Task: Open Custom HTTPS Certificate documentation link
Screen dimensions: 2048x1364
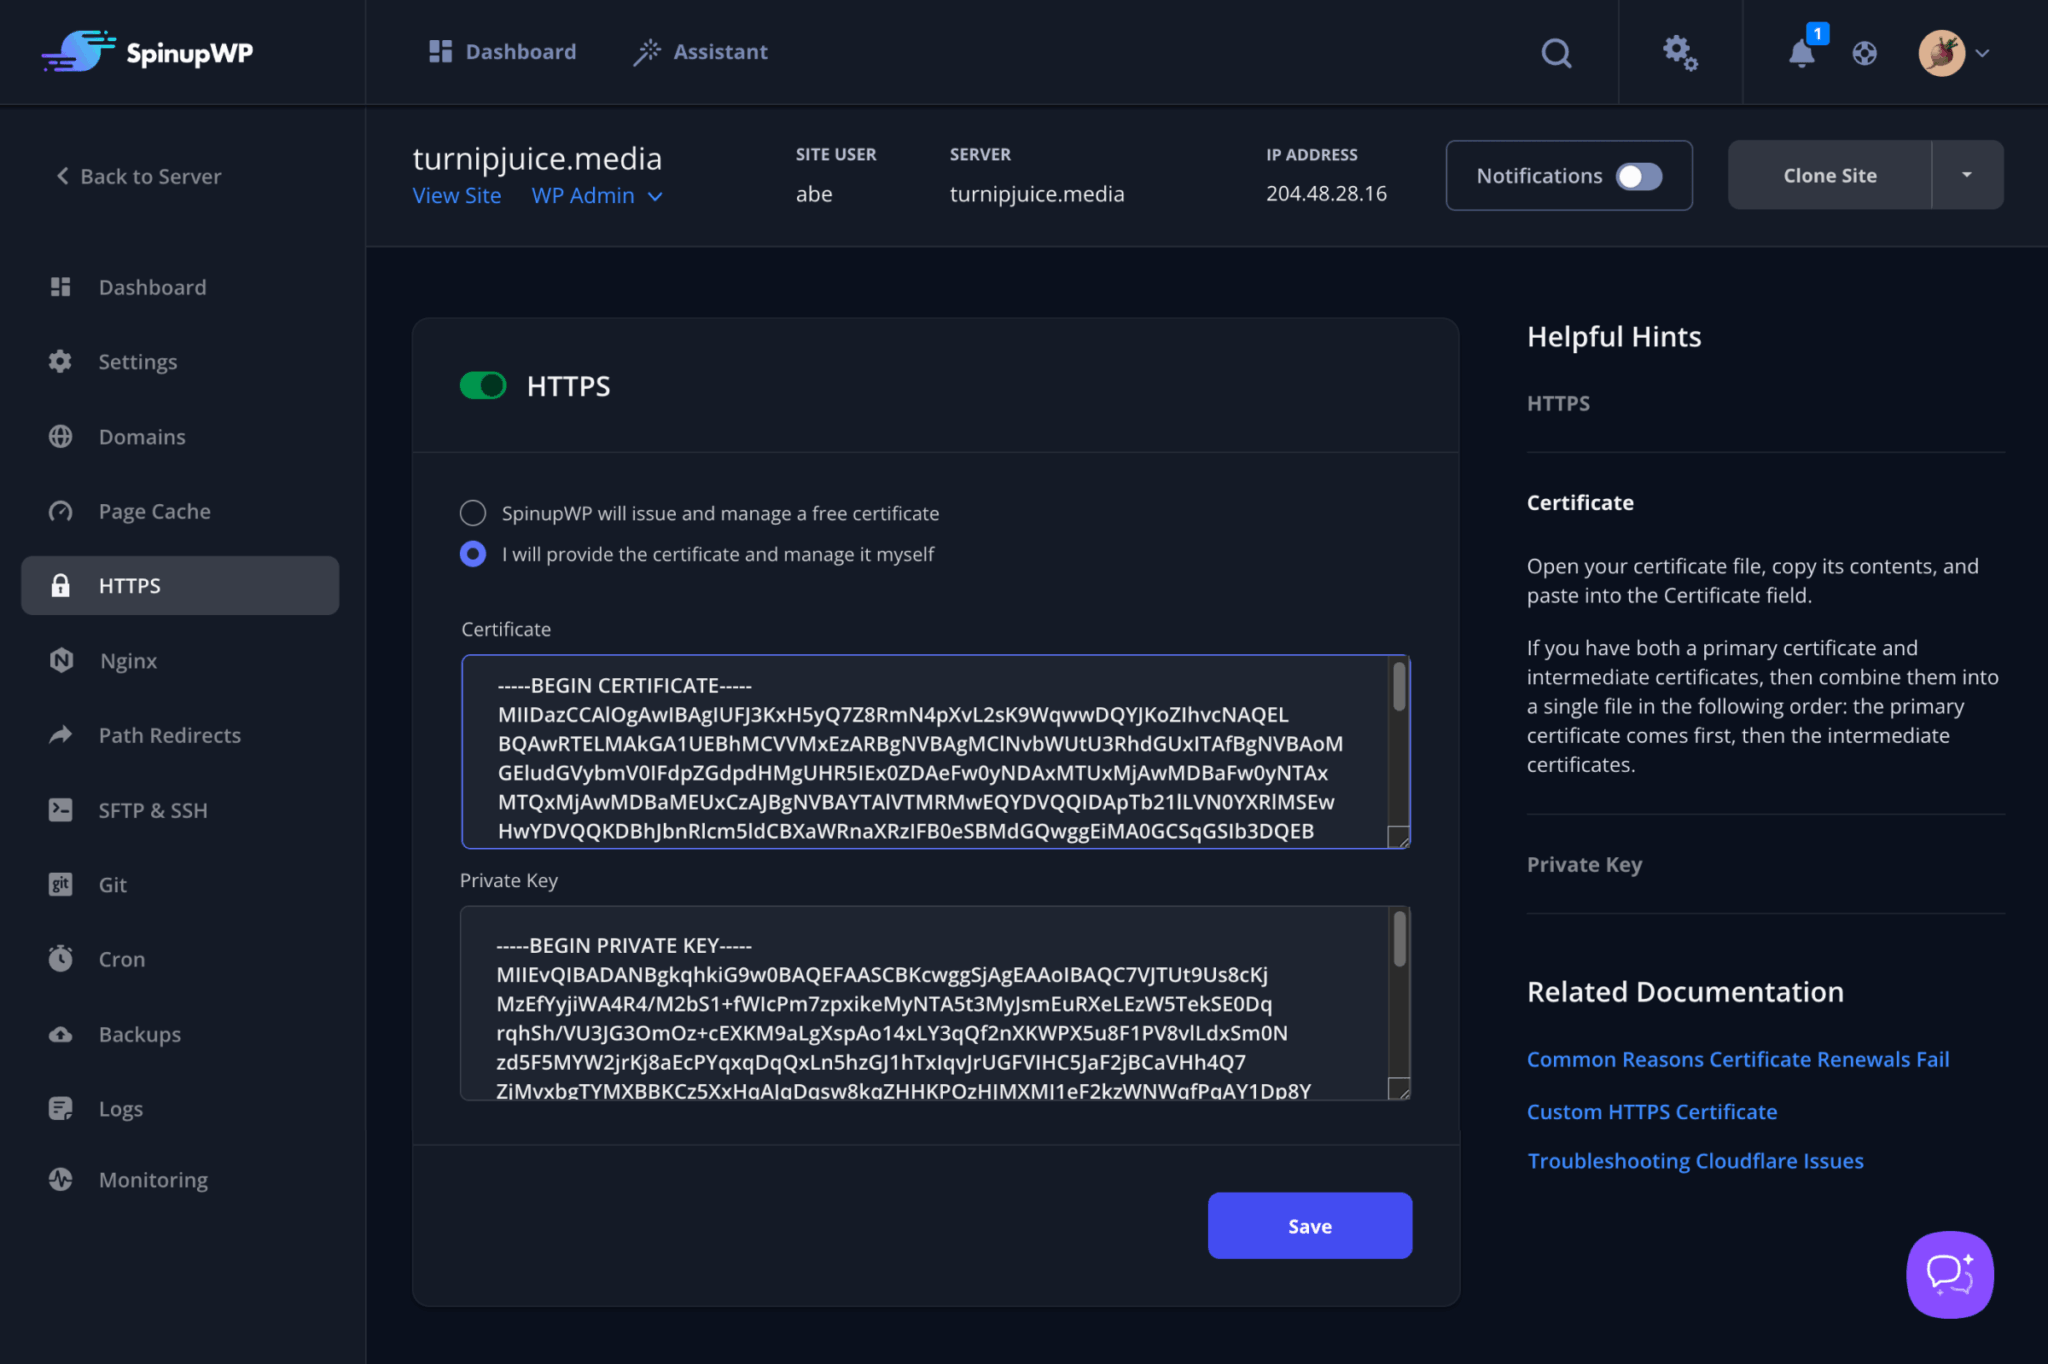Action: (1652, 1111)
